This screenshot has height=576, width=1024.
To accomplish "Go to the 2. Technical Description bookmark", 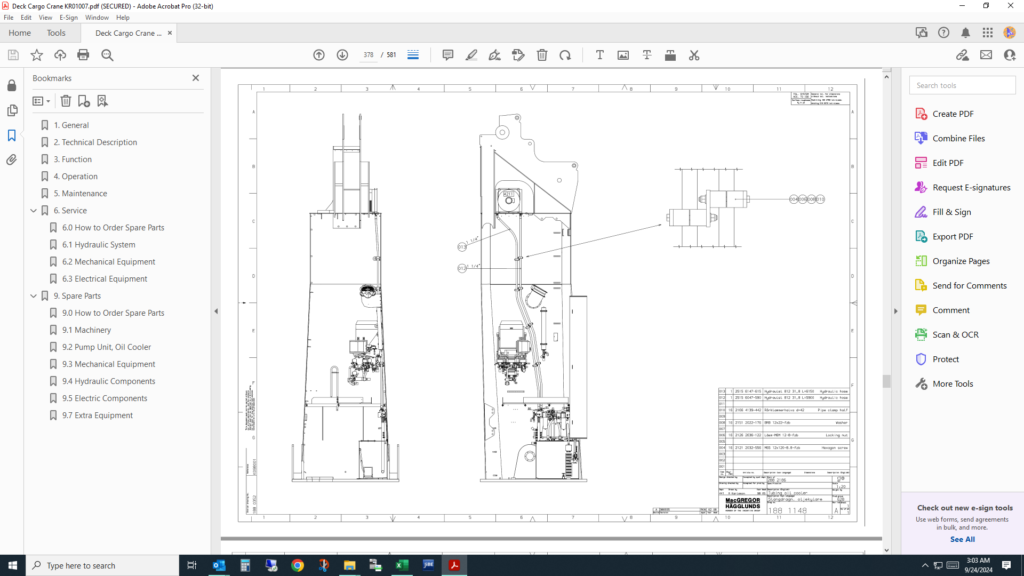I will [95, 142].
